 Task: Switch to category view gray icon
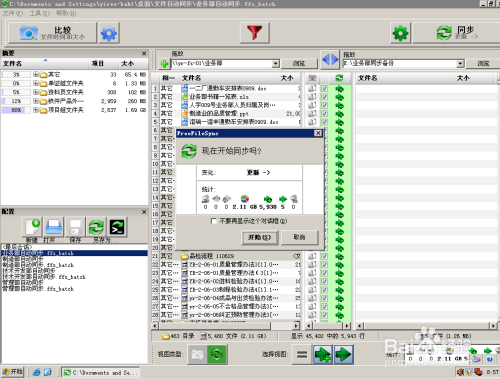click(197, 354)
